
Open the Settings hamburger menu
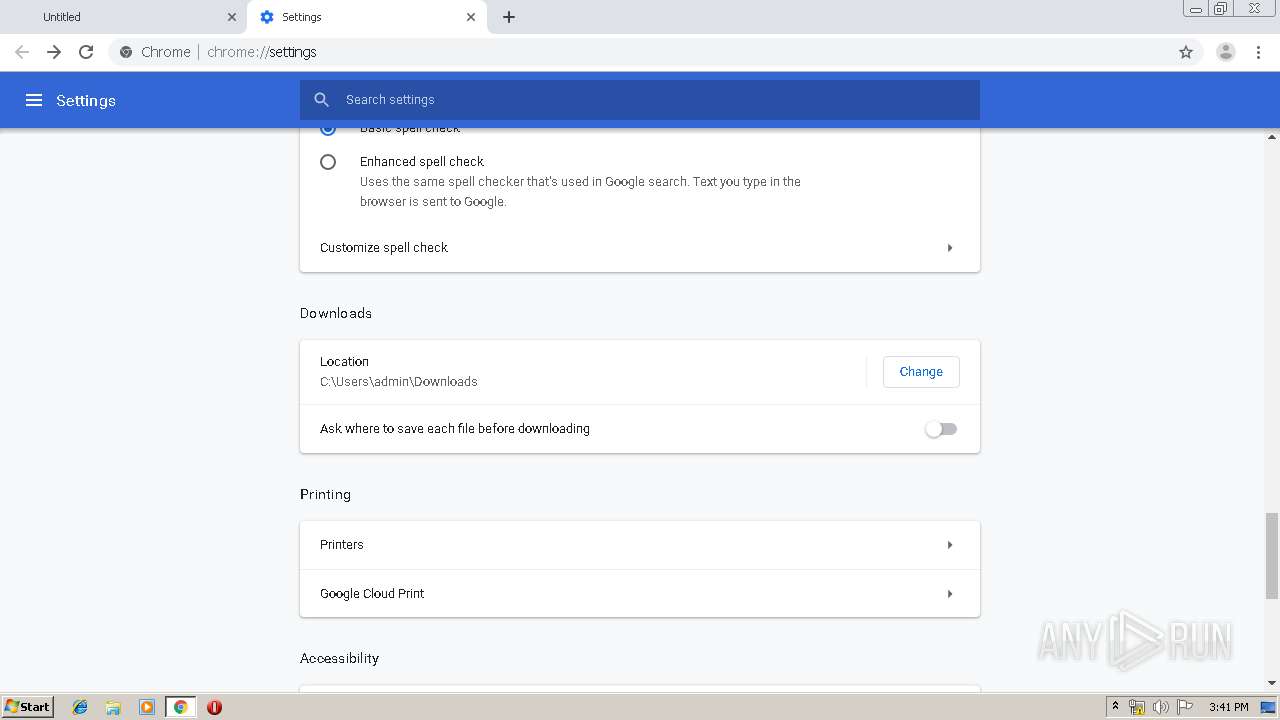[x=34, y=100]
